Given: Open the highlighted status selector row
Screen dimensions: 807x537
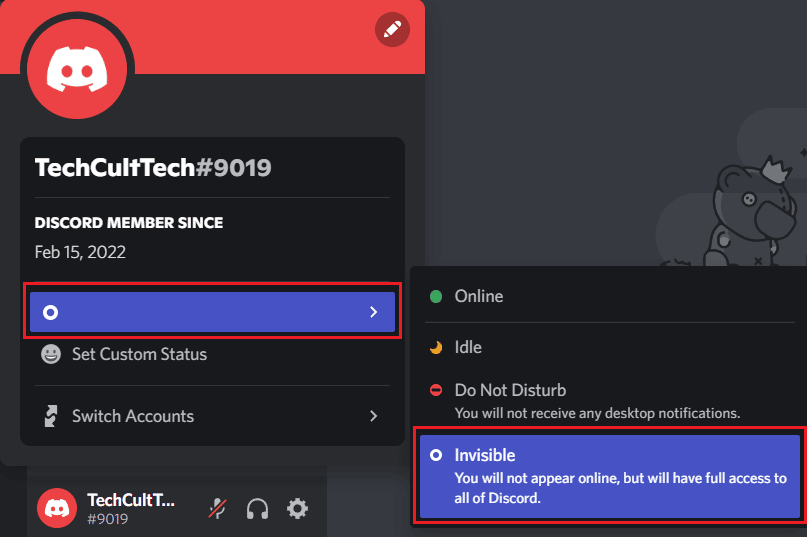Looking at the screenshot, I should pyautogui.click(x=212, y=312).
